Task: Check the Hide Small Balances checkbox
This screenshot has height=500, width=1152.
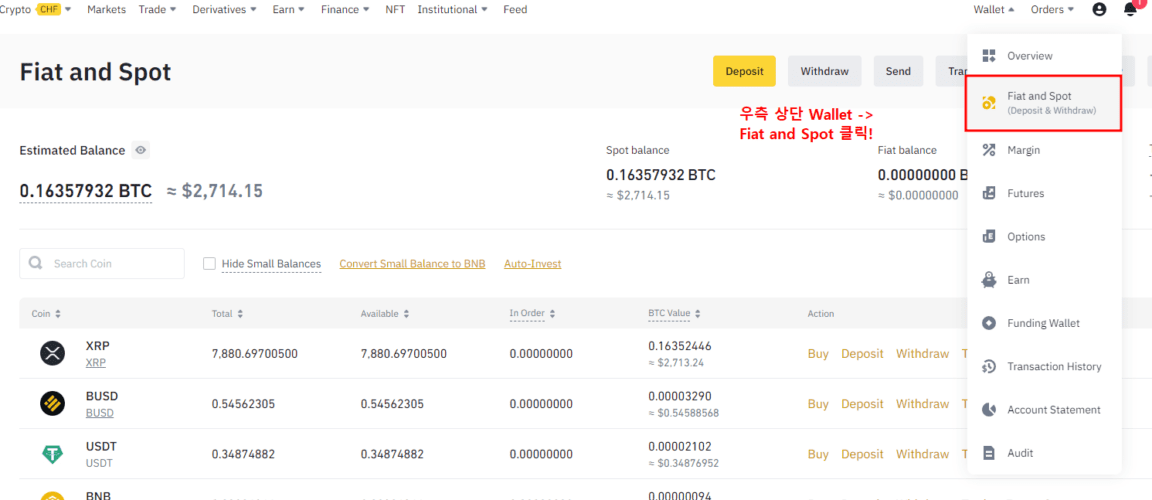Action: click(x=209, y=264)
